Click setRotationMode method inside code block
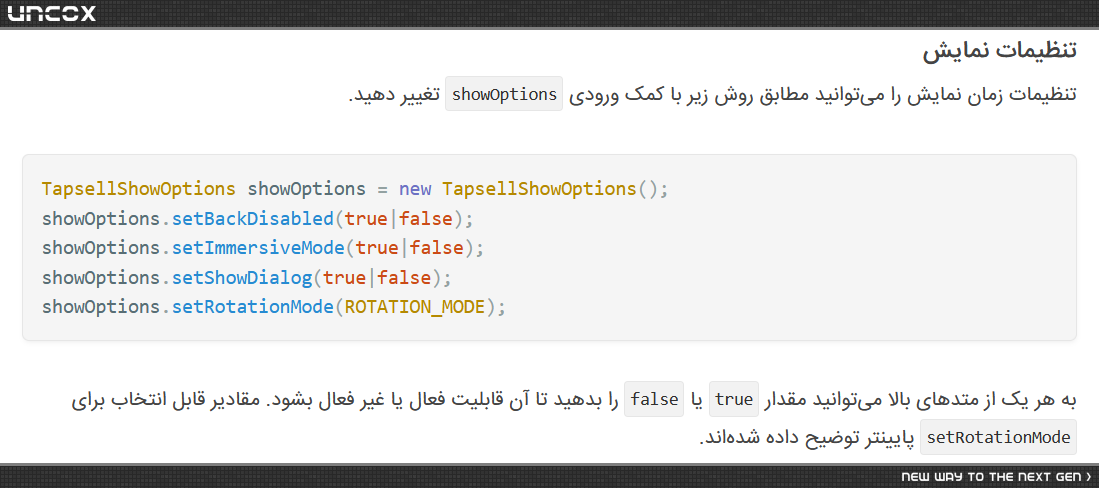This screenshot has width=1099, height=488. [x=252, y=307]
